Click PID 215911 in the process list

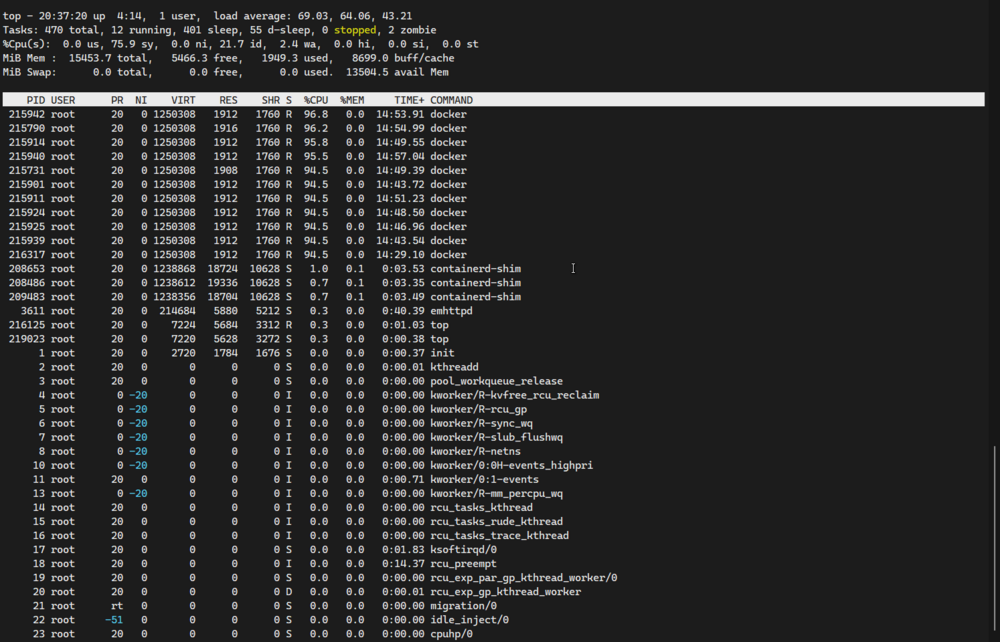point(27,198)
